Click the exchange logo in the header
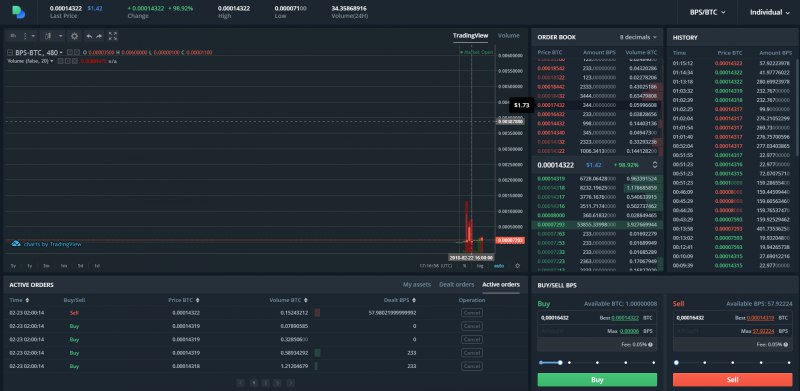800x391 pixels. [x=18, y=12]
